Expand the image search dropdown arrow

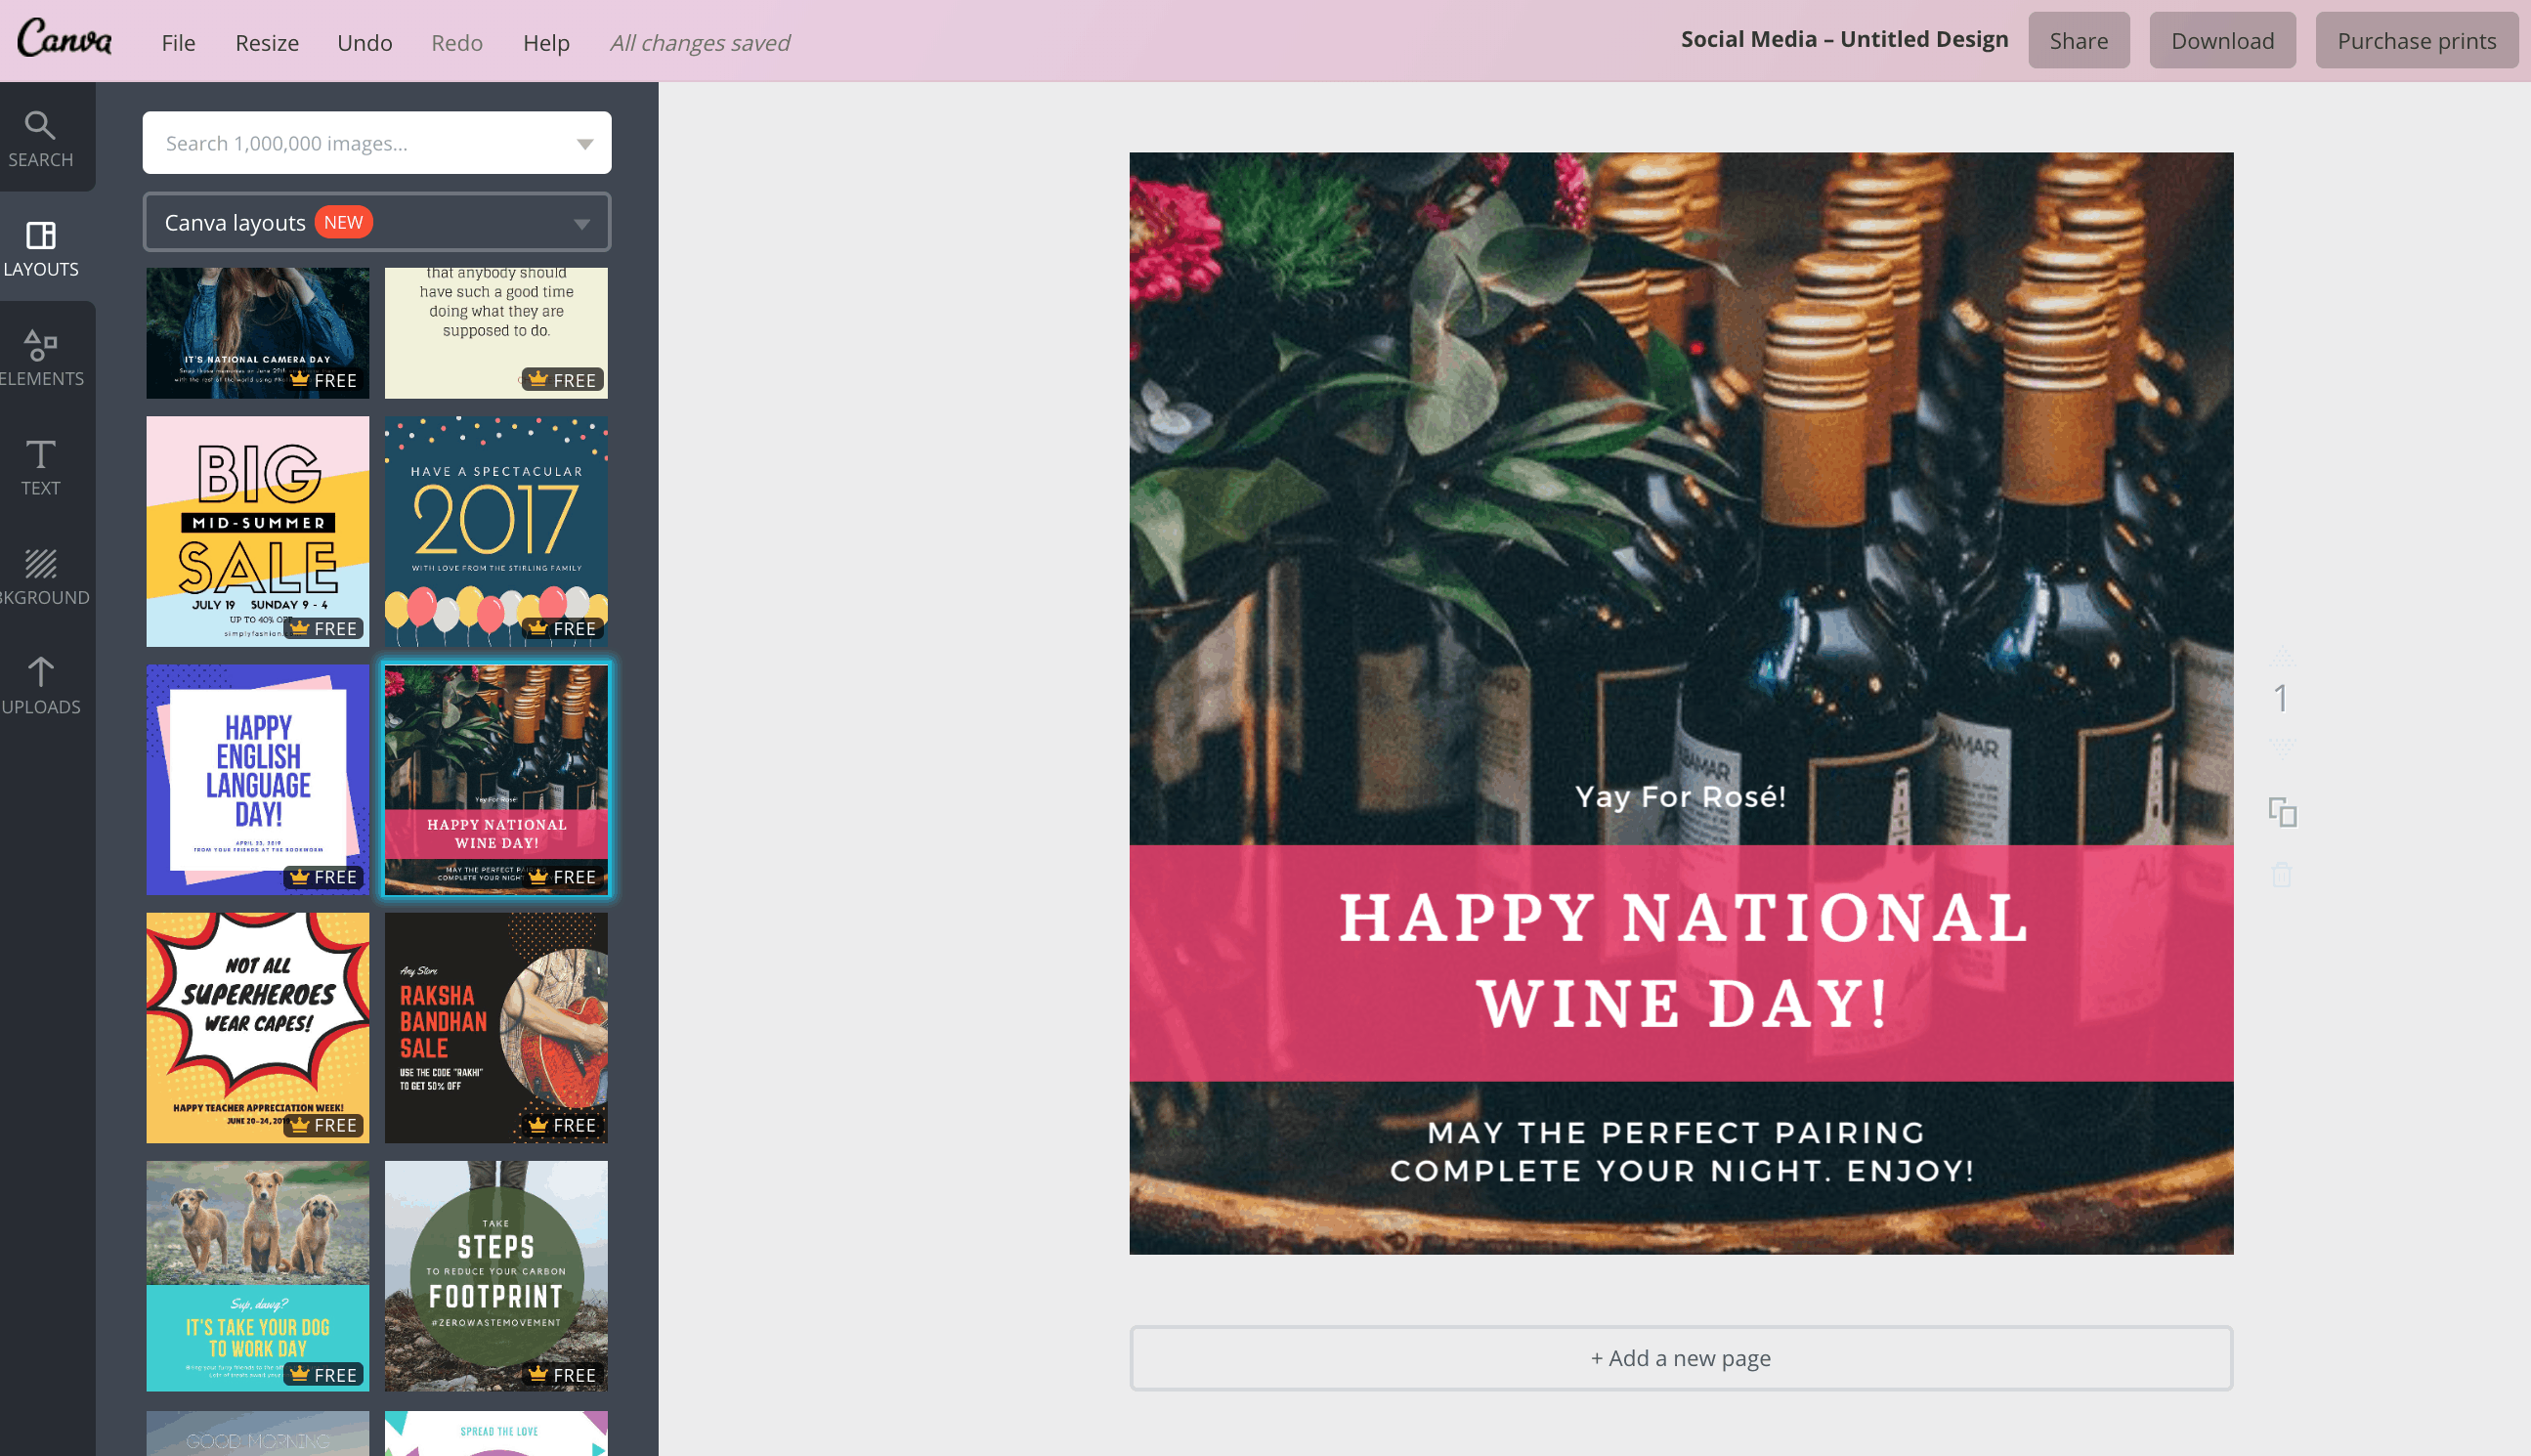(585, 143)
